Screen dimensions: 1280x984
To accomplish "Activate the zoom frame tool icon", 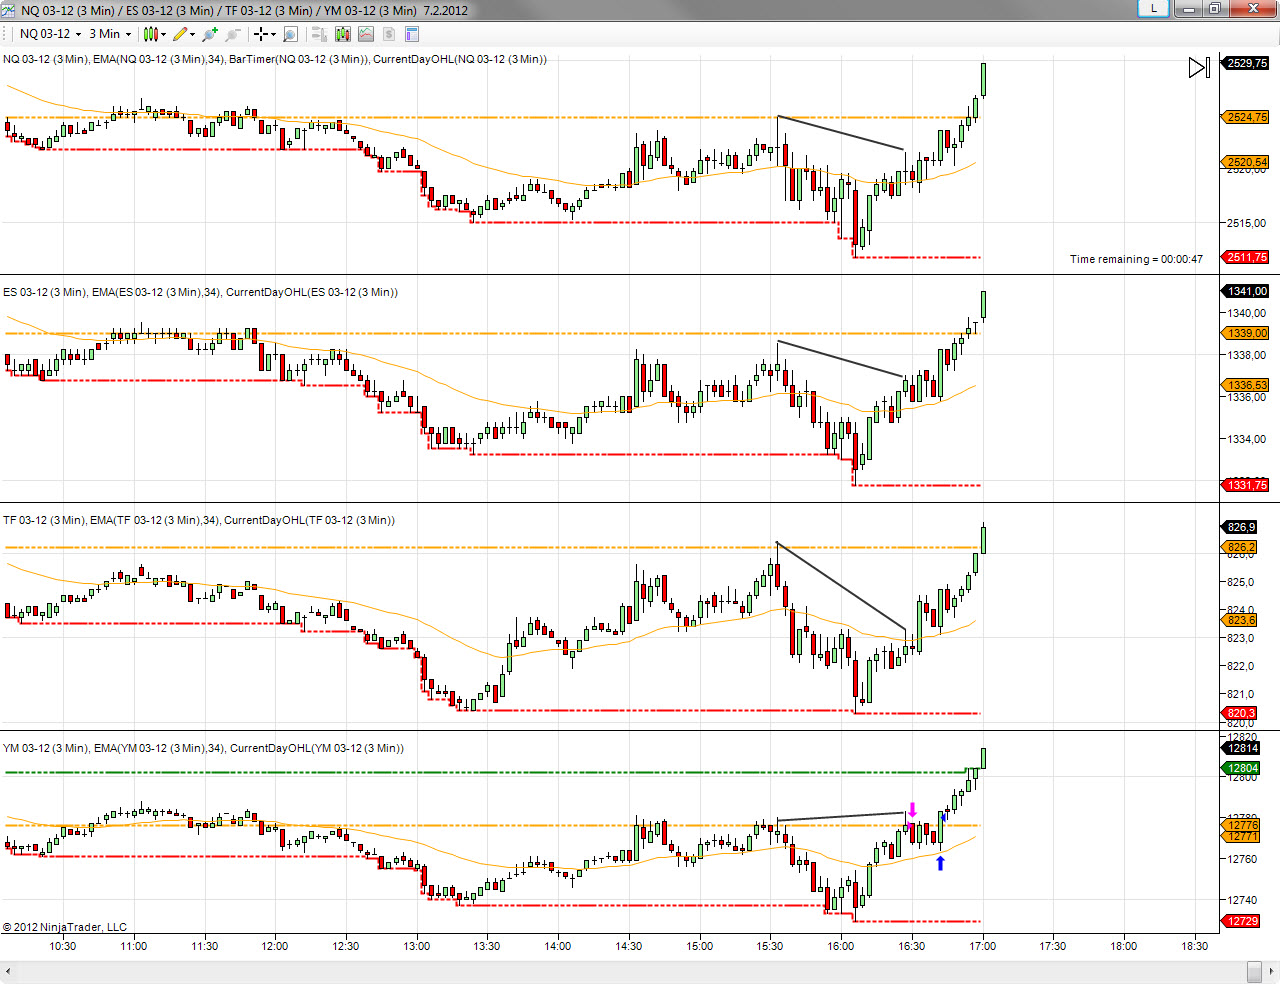I will [x=290, y=34].
